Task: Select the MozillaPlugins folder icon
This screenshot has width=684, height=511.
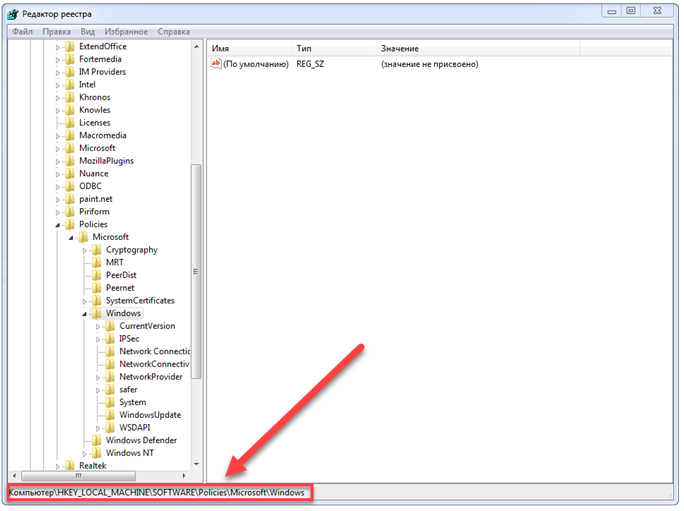Action: coord(69,161)
